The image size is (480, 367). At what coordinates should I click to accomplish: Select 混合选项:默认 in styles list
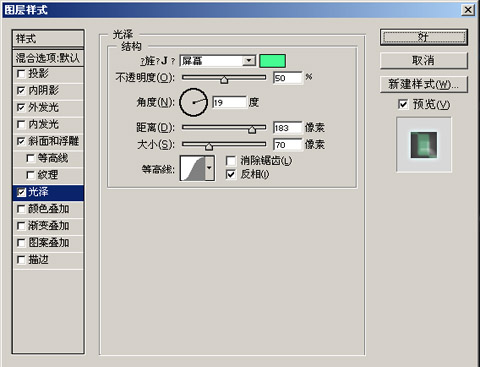pos(48,58)
